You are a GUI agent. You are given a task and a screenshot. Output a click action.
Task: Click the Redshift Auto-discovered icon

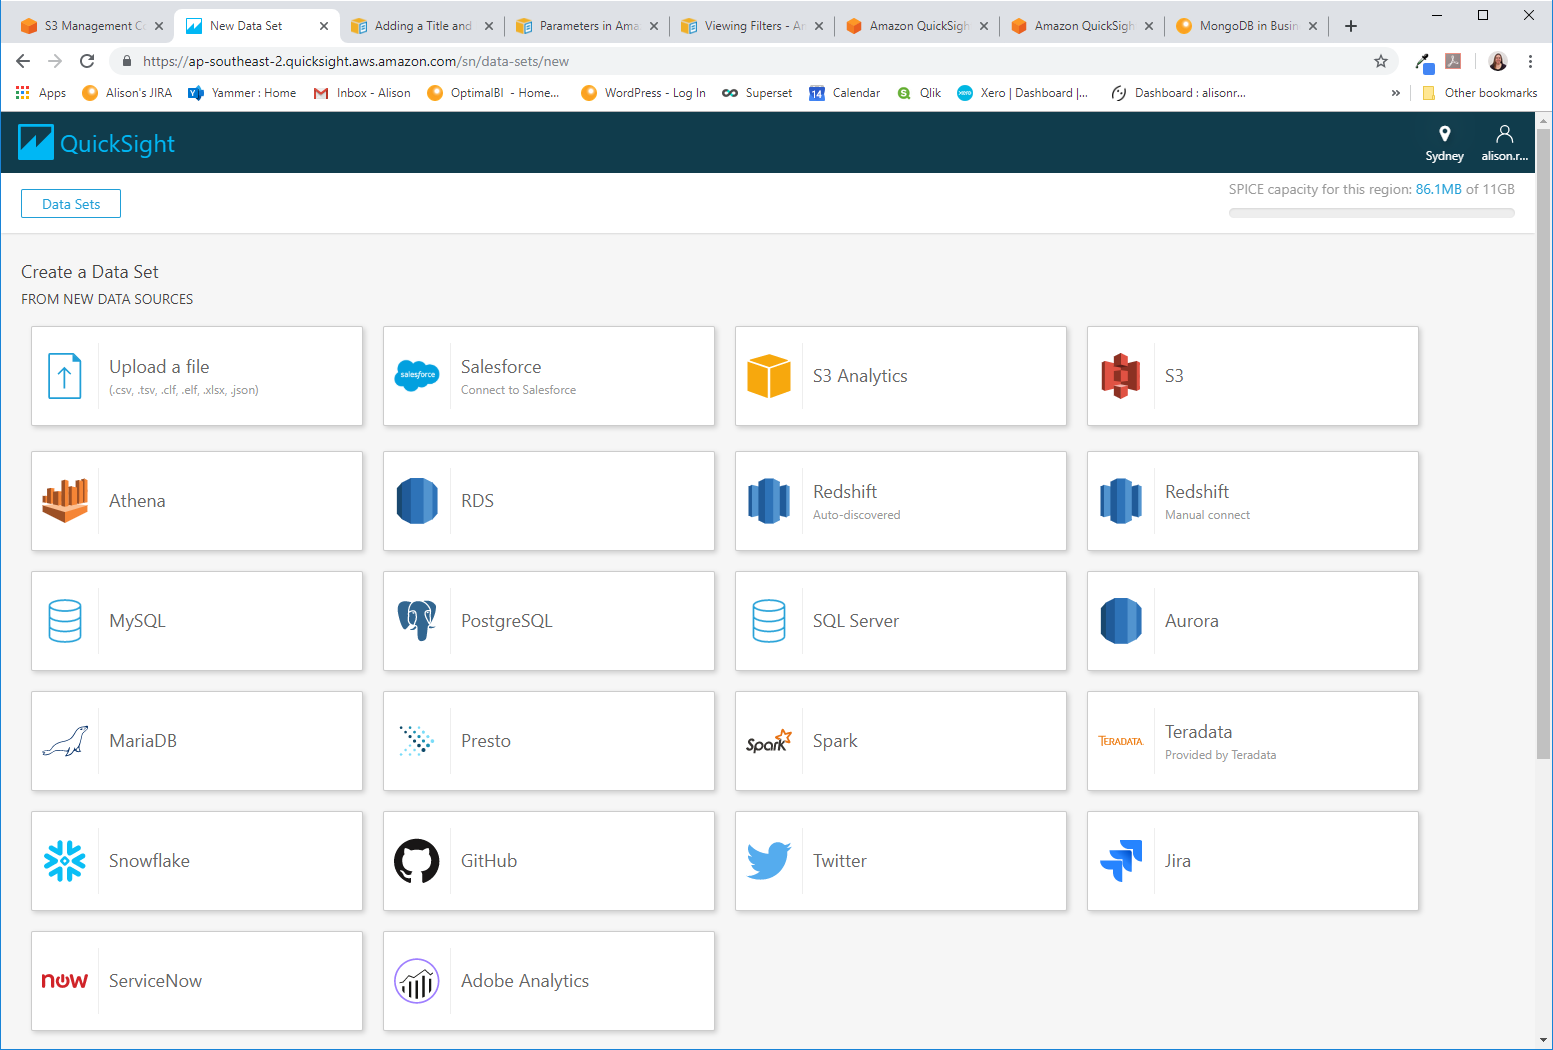[769, 501]
